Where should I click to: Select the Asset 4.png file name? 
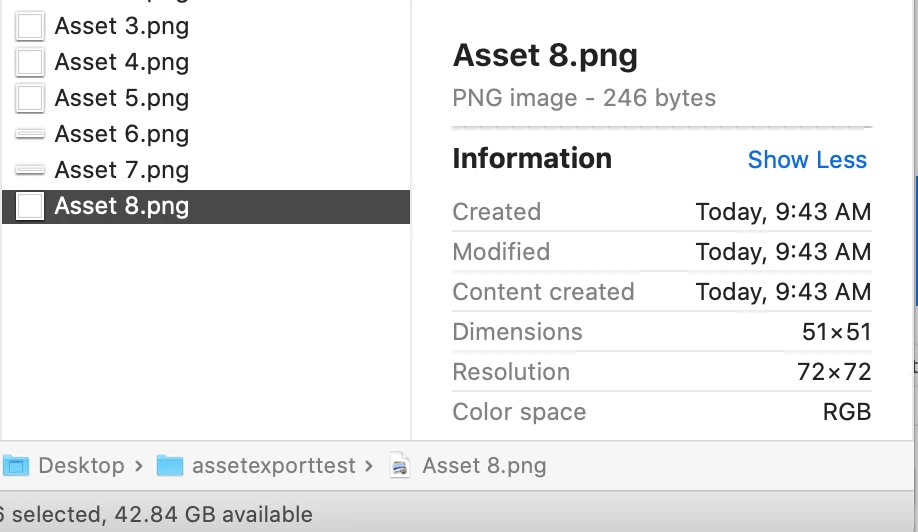tap(122, 63)
